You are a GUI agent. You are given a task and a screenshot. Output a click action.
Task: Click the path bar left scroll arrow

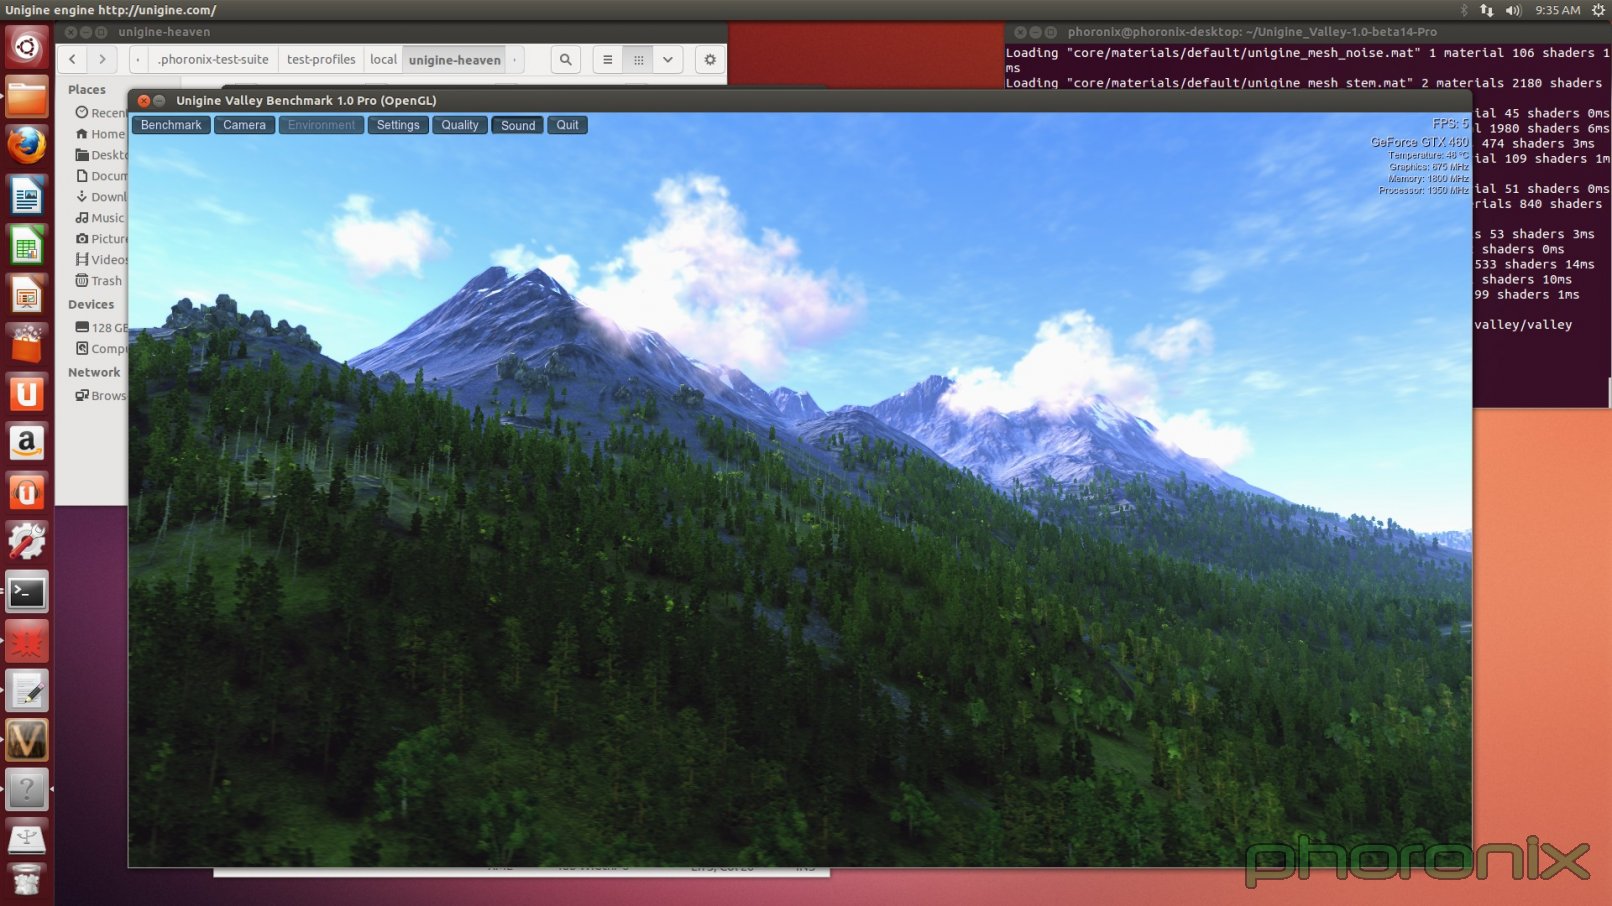point(138,60)
